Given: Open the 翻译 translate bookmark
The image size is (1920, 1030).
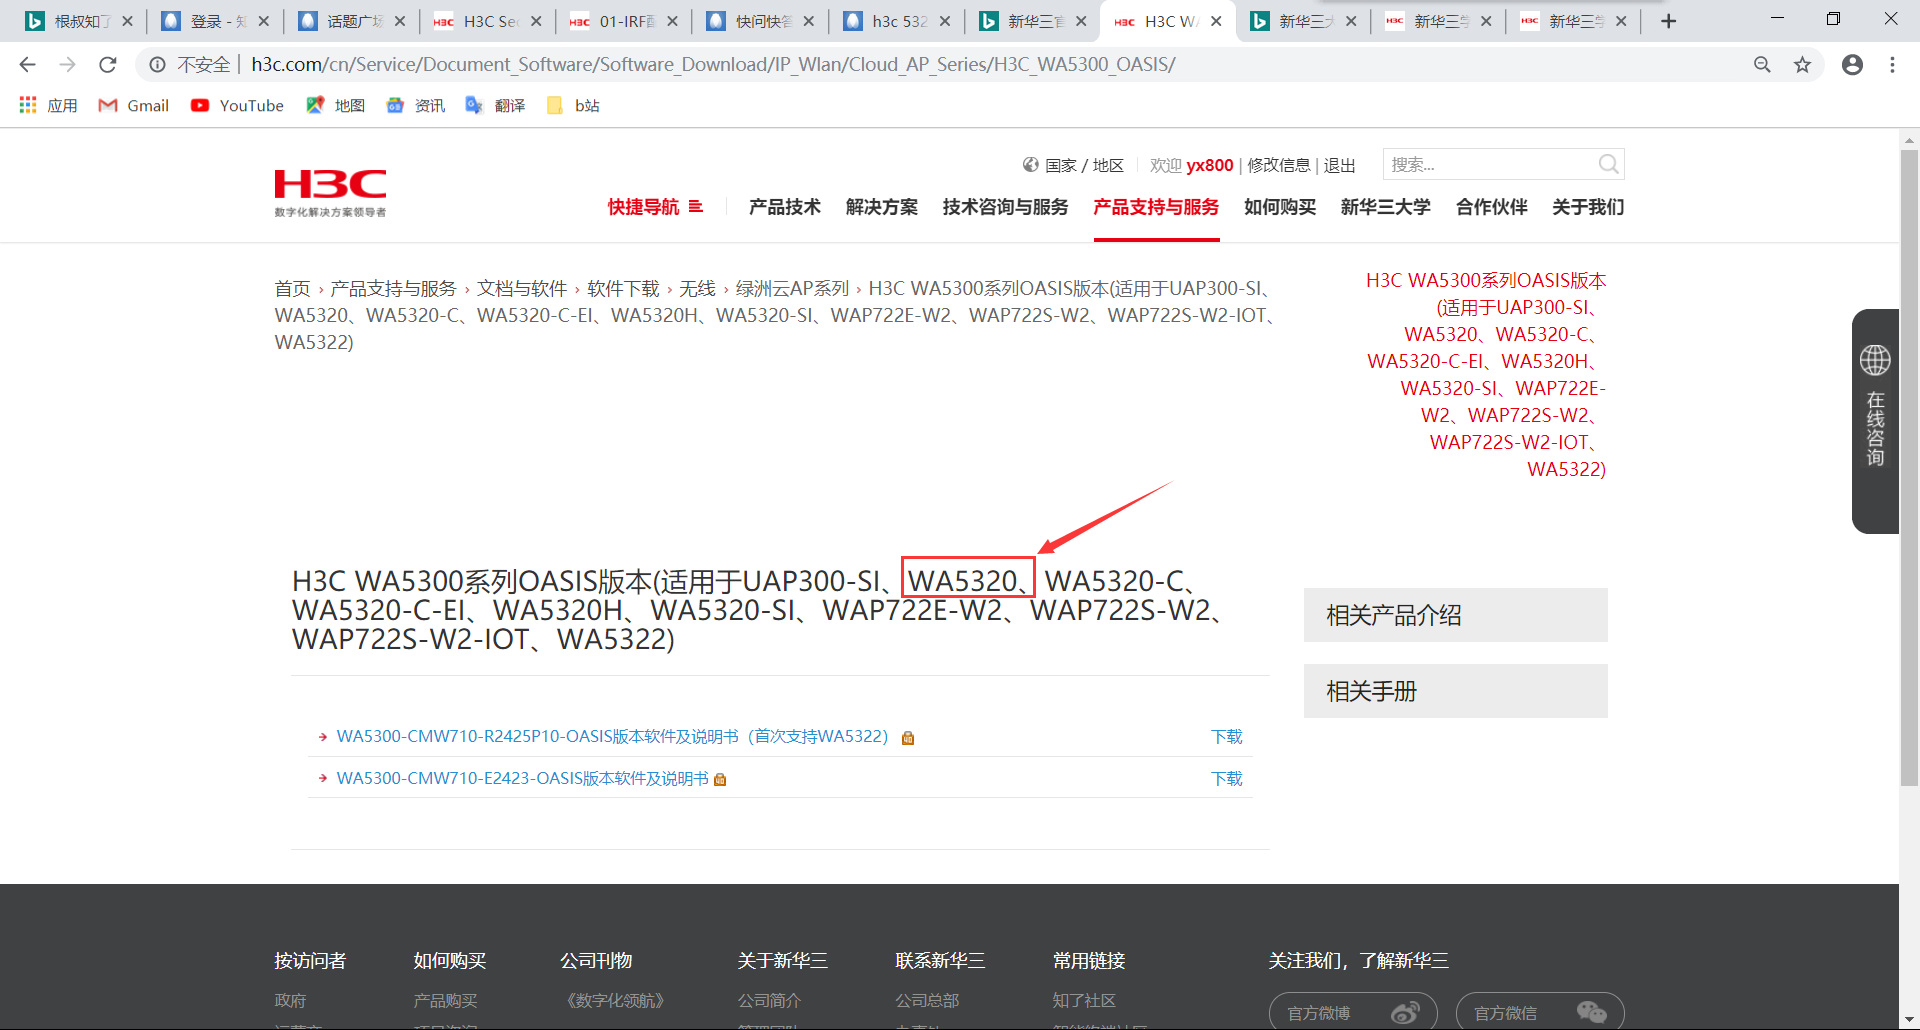Looking at the screenshot, I should (x=495, y=106).
